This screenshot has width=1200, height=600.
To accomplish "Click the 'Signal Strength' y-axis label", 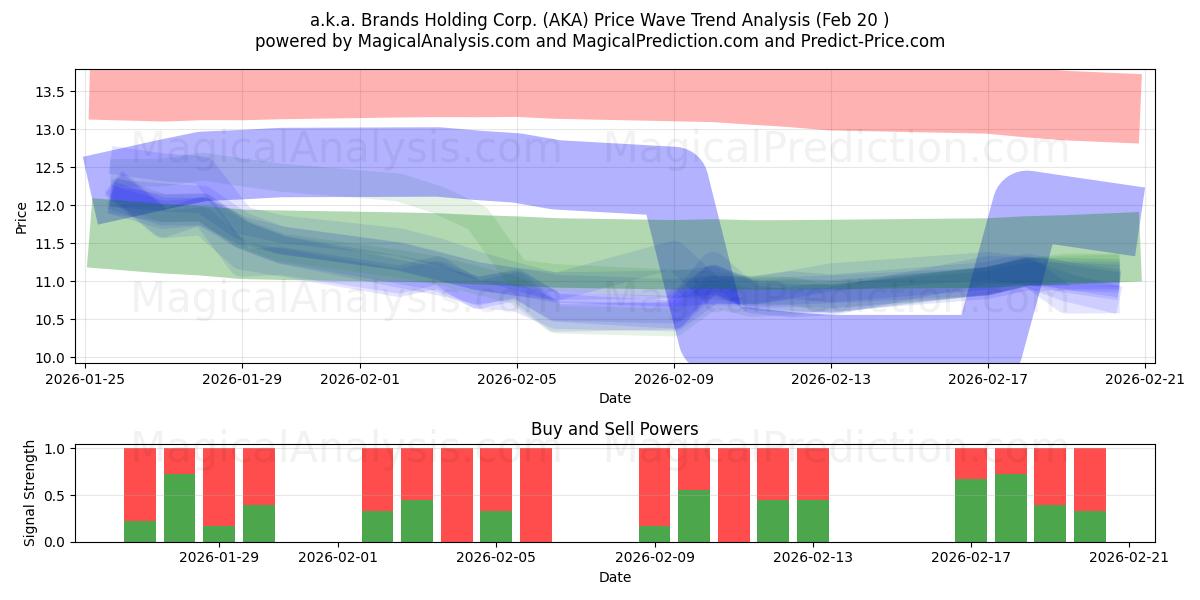I will coord(30,493).
